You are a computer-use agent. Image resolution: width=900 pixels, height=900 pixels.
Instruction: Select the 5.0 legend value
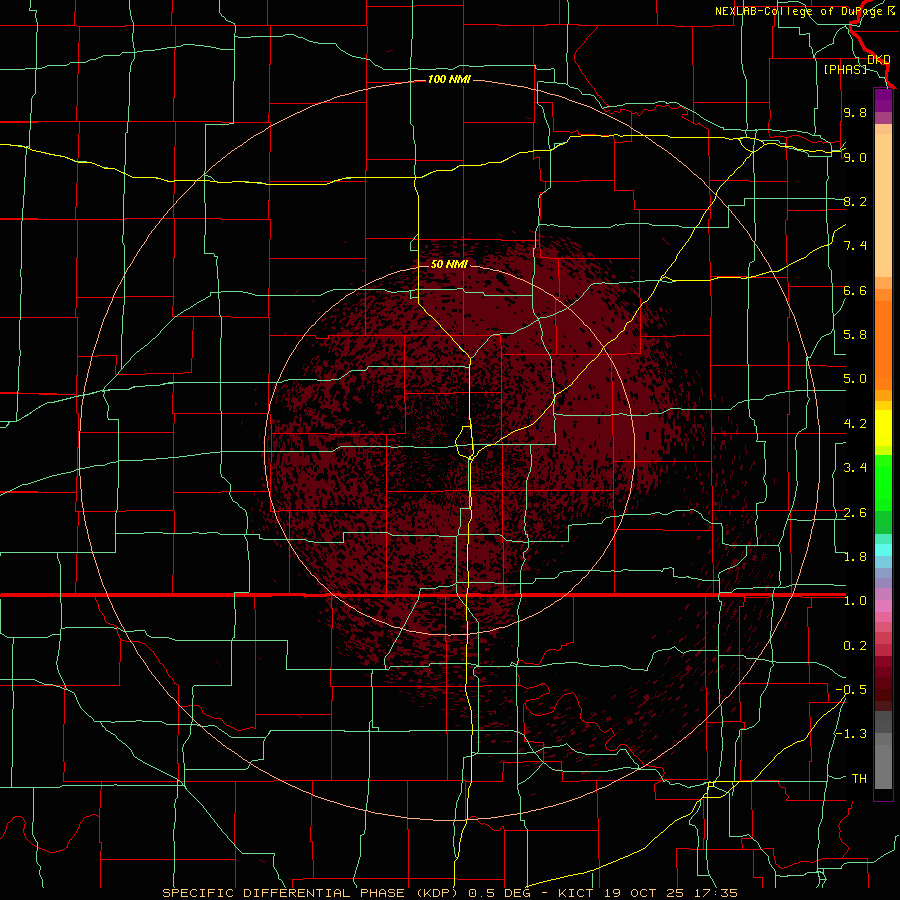pyautogui.click(x=855, y=379)
